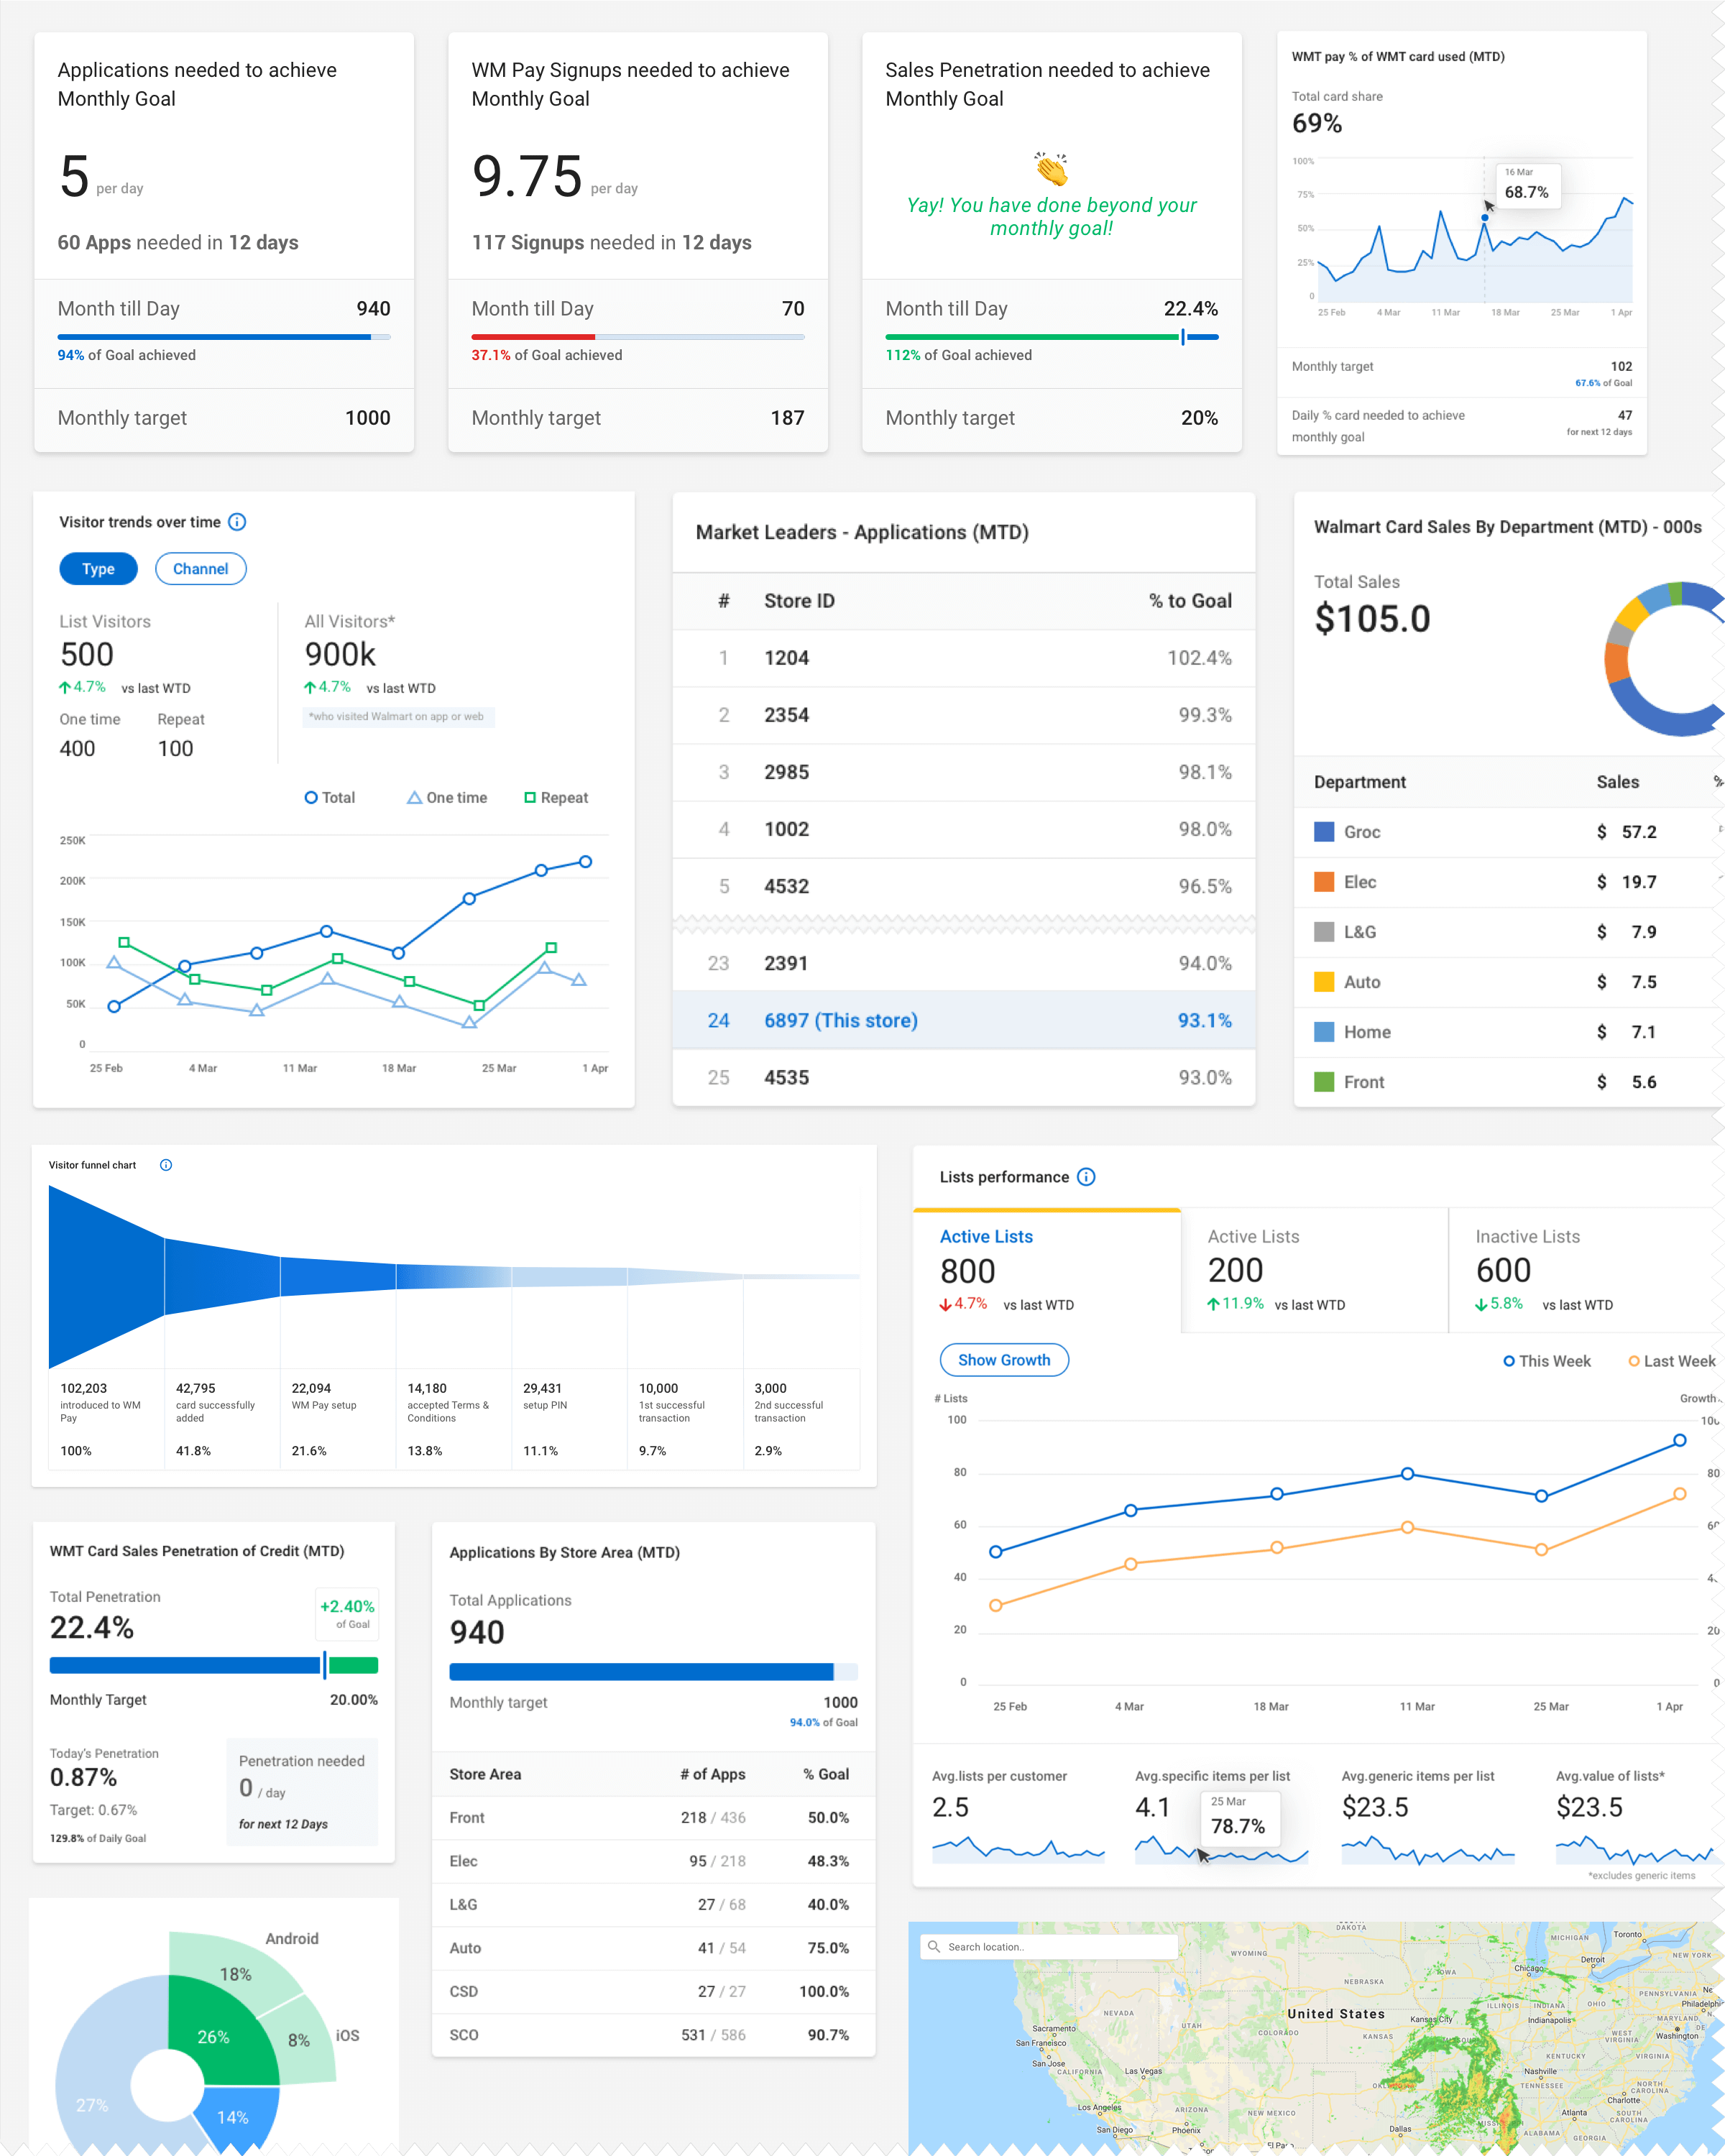The width and height of the screenshot is (1725, 2156).
Task: Click the Show Growth button
Action: click(x=1004, y=1359)
